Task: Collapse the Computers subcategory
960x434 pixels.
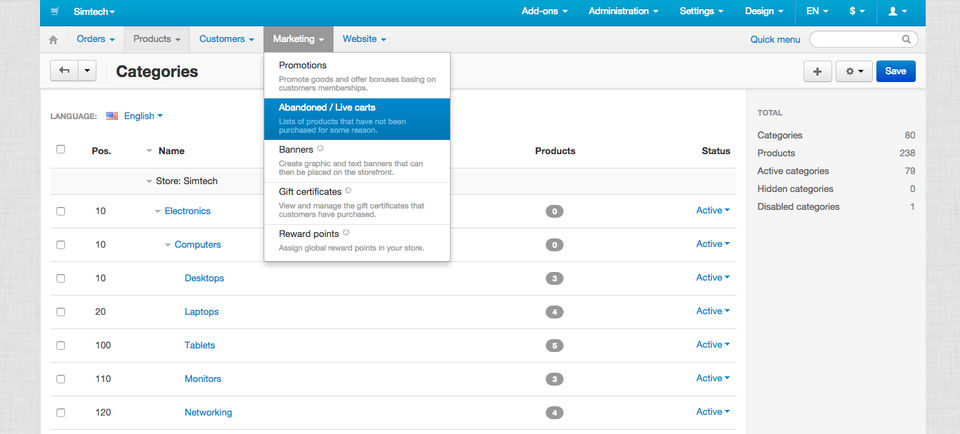Action: (x=168, y=245)
